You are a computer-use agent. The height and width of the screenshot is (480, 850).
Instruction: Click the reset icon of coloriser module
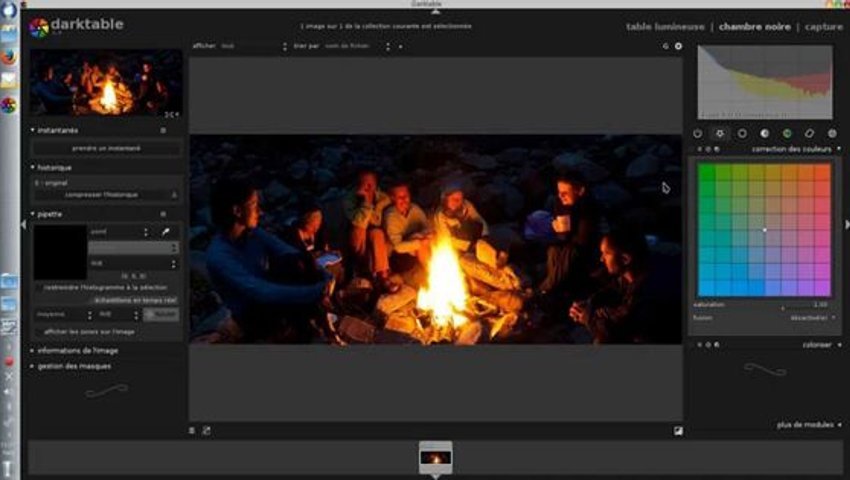click(x=708, y=344)
